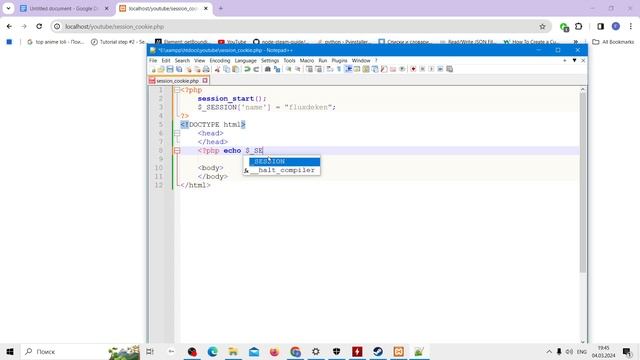Click the scroll up arrow in editor

[582, 89]
